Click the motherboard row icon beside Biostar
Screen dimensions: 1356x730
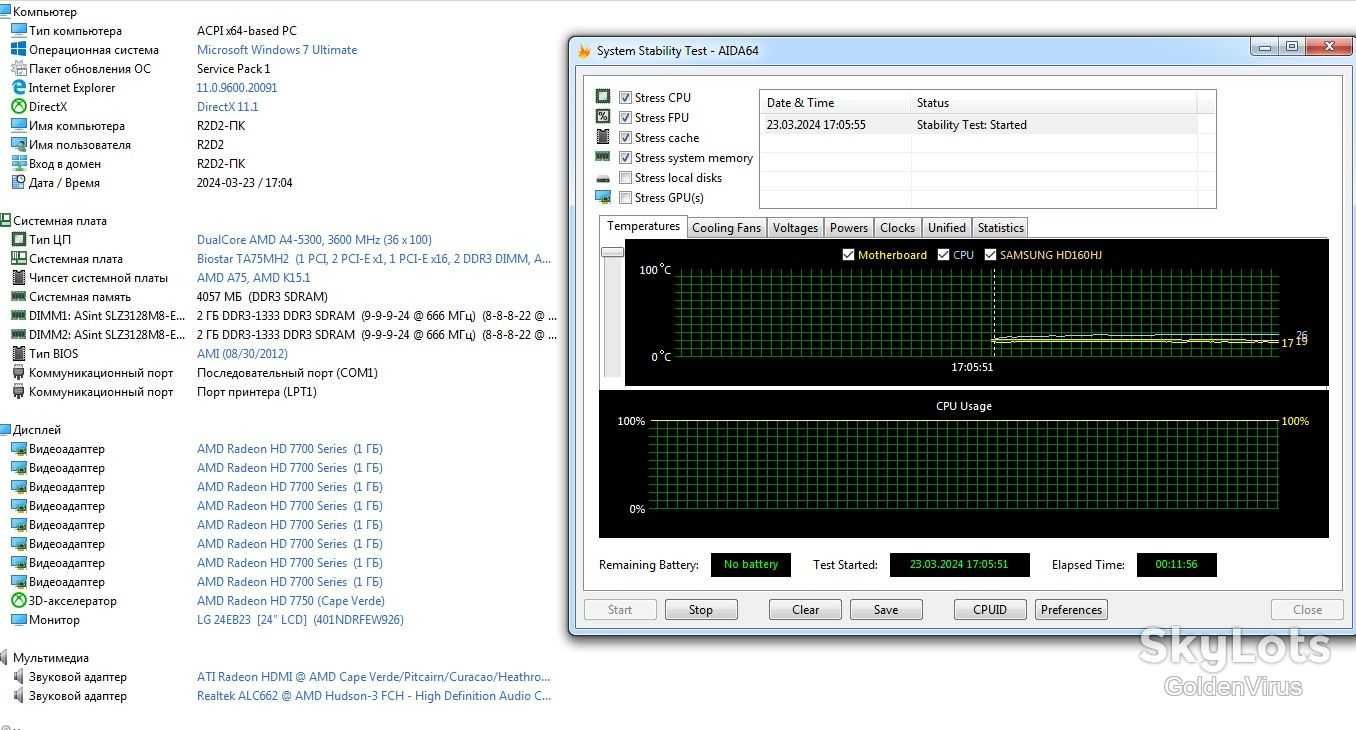tap(18, 259)
